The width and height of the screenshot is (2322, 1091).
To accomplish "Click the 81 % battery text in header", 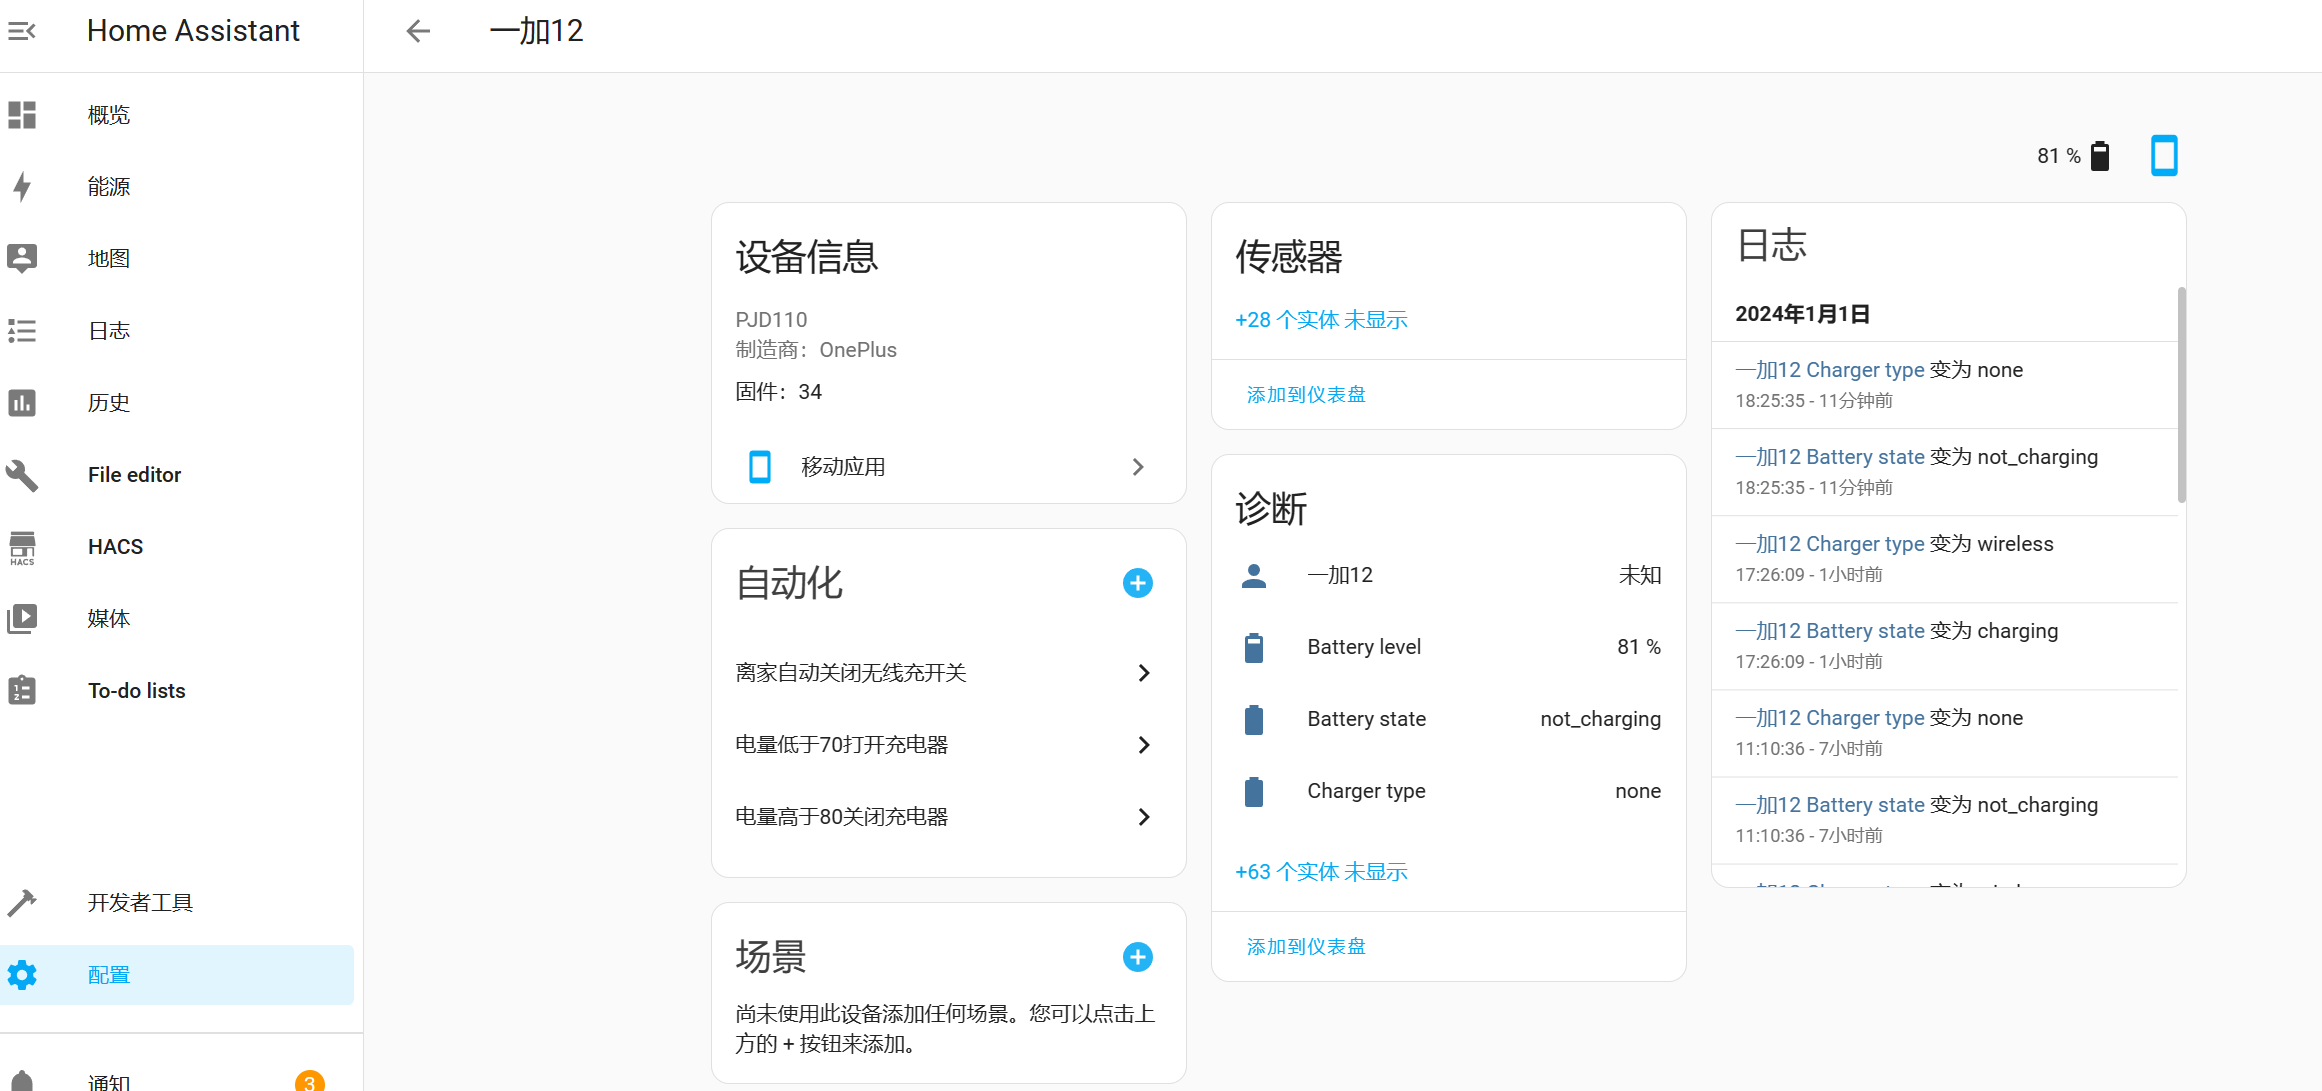I will point(2059,156).
